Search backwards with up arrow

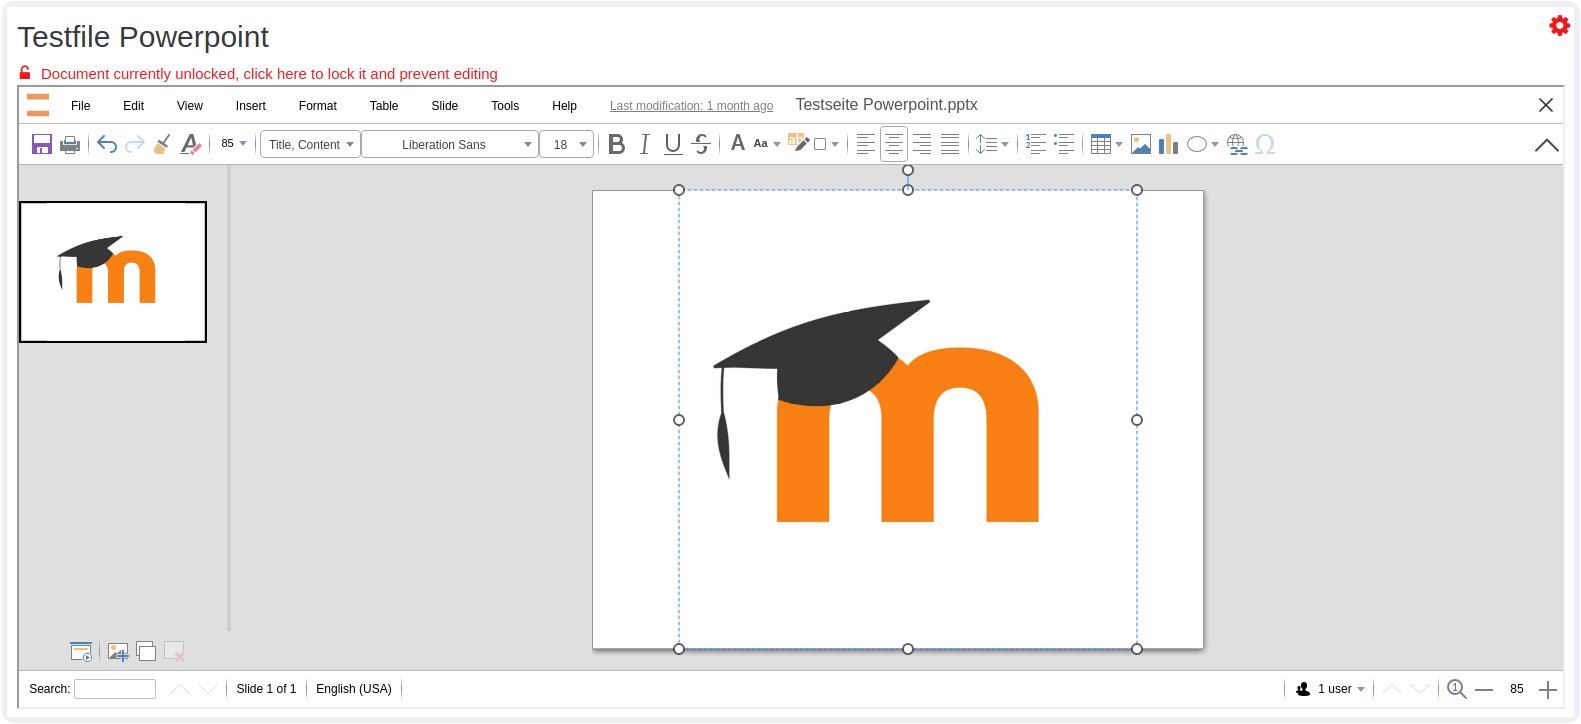[180, 689]
